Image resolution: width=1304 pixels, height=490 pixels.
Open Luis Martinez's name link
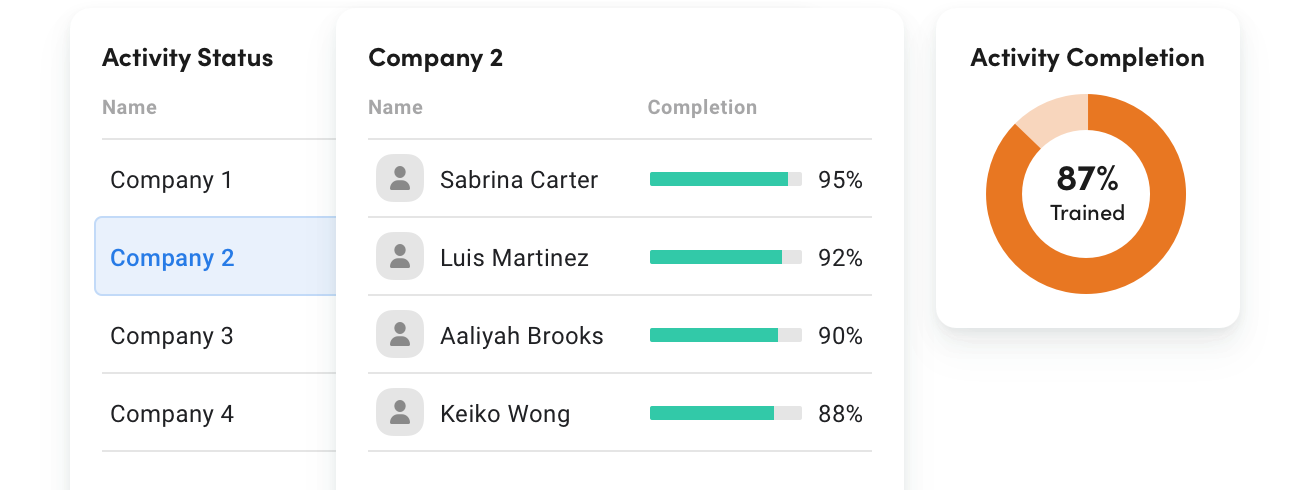coord(514,258)
